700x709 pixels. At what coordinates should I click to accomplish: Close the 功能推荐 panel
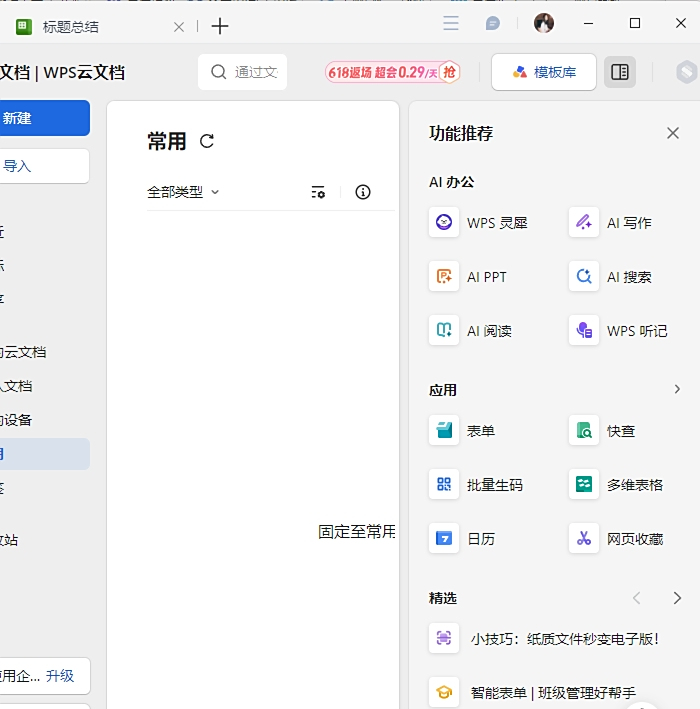[673, 133]
